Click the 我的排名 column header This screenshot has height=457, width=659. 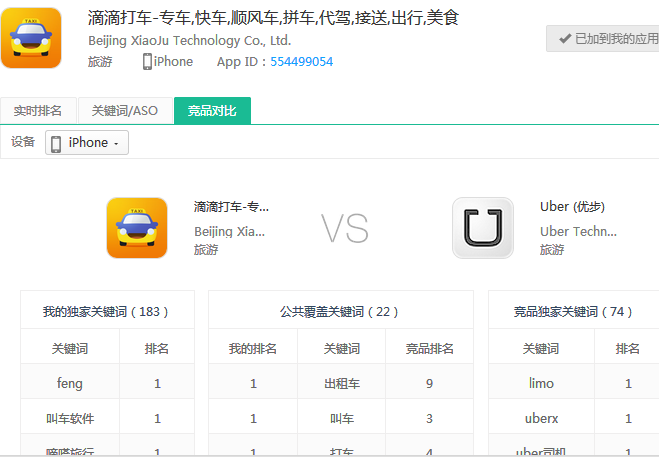pos(252,349)
